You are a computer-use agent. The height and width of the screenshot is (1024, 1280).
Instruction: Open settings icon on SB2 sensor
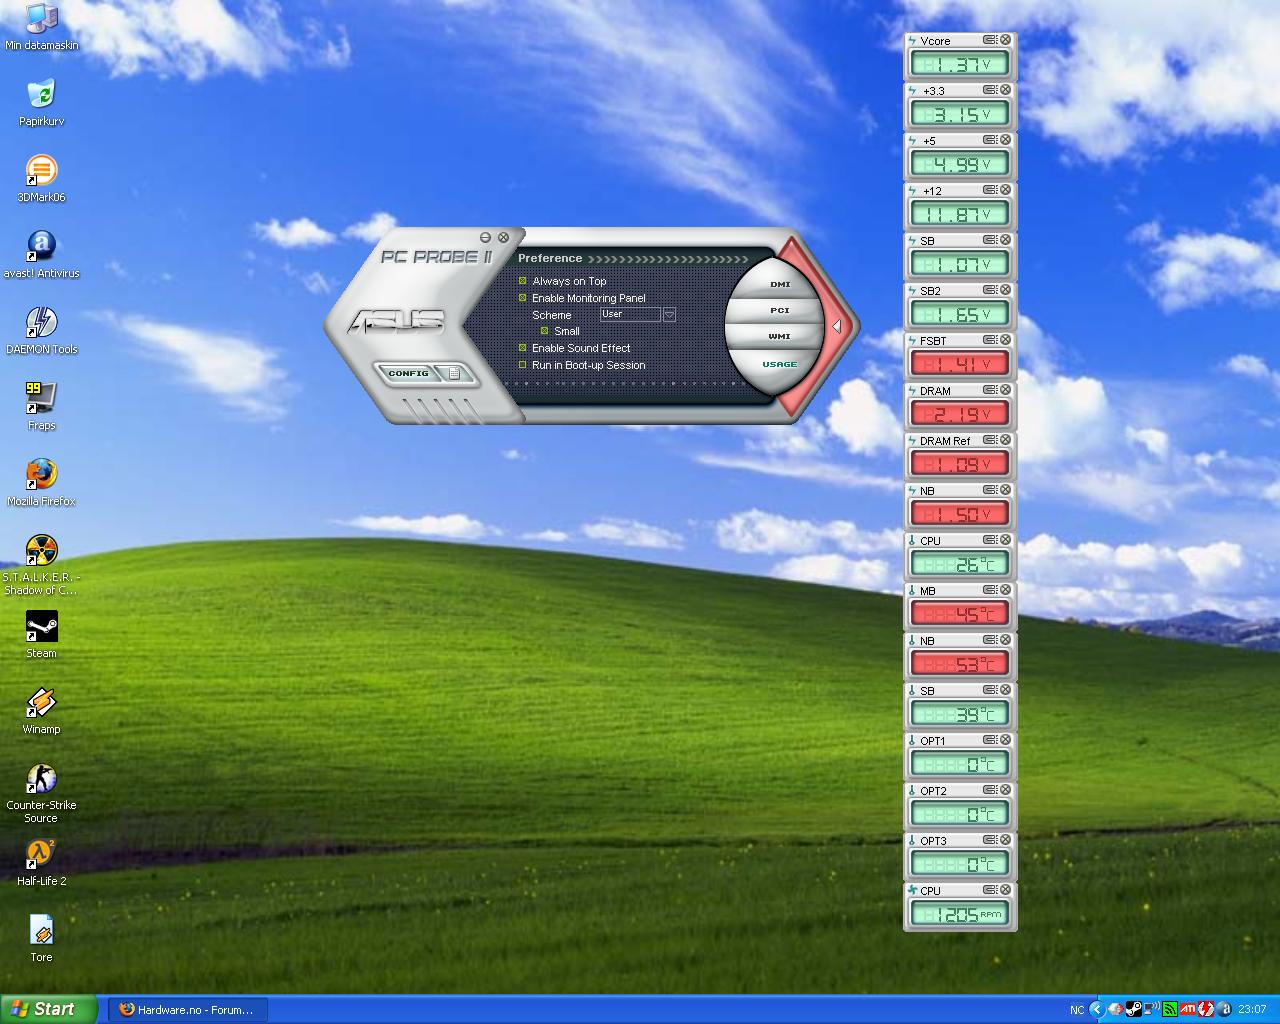pos(990,290)
